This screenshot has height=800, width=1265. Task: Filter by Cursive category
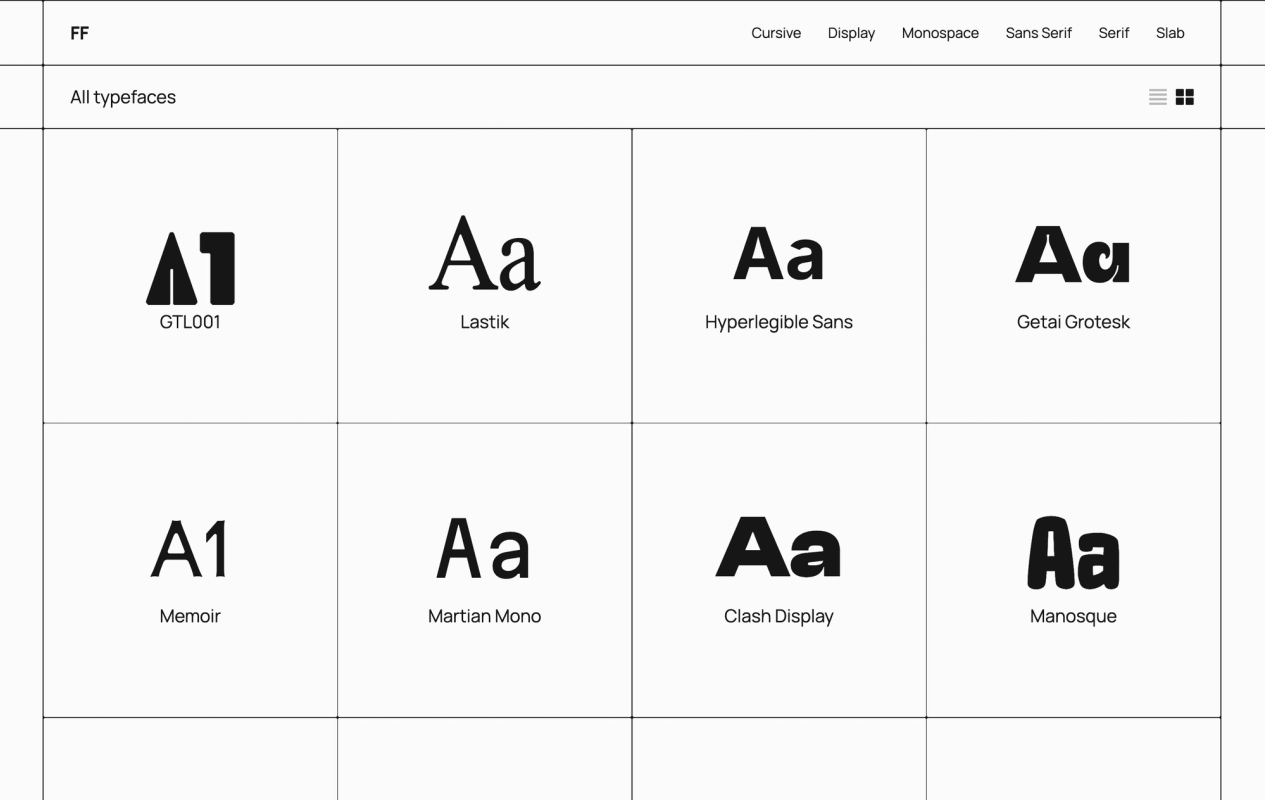[x=776, y=33]
